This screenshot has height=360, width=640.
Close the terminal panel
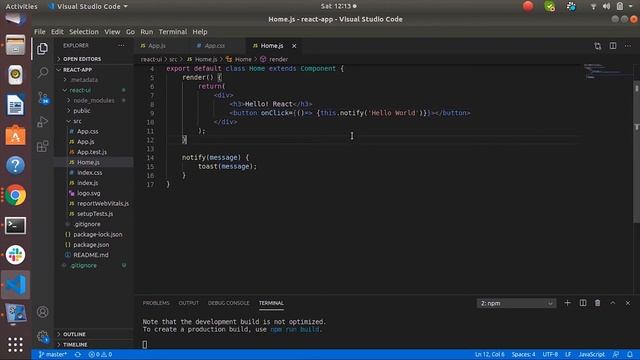coord(628,303)
